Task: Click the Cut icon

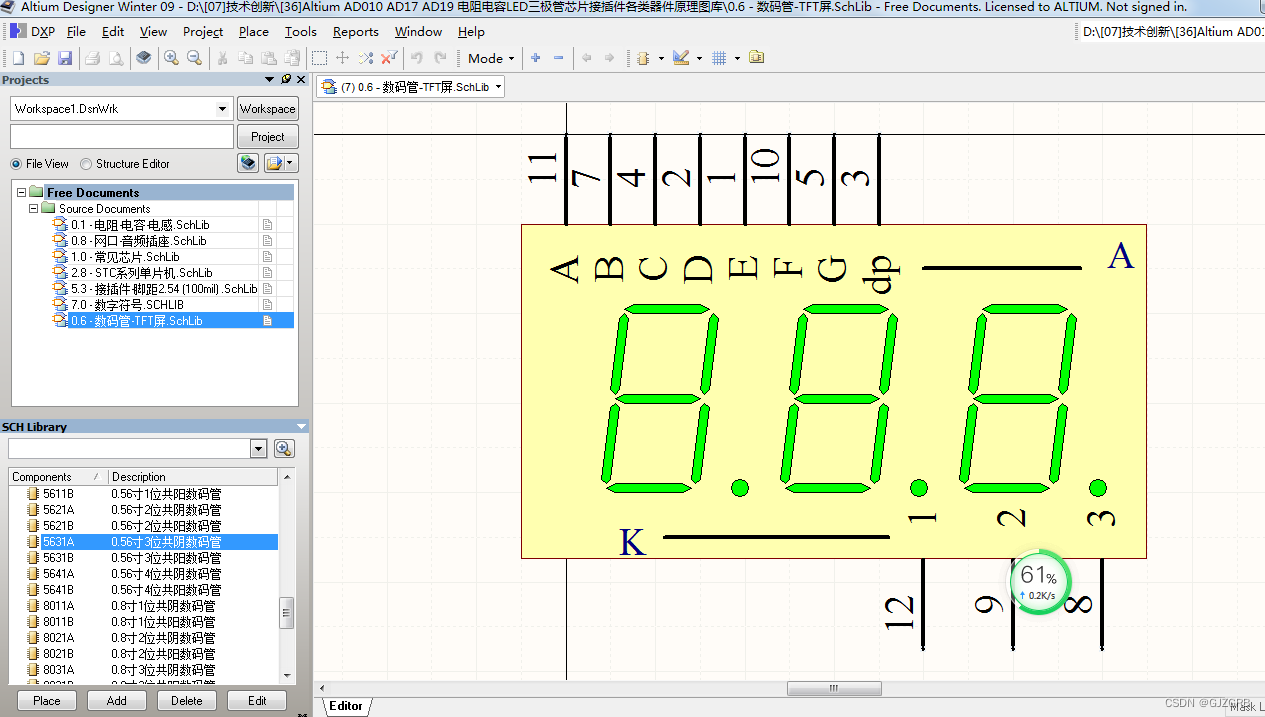Action: [x=222, y=57]
